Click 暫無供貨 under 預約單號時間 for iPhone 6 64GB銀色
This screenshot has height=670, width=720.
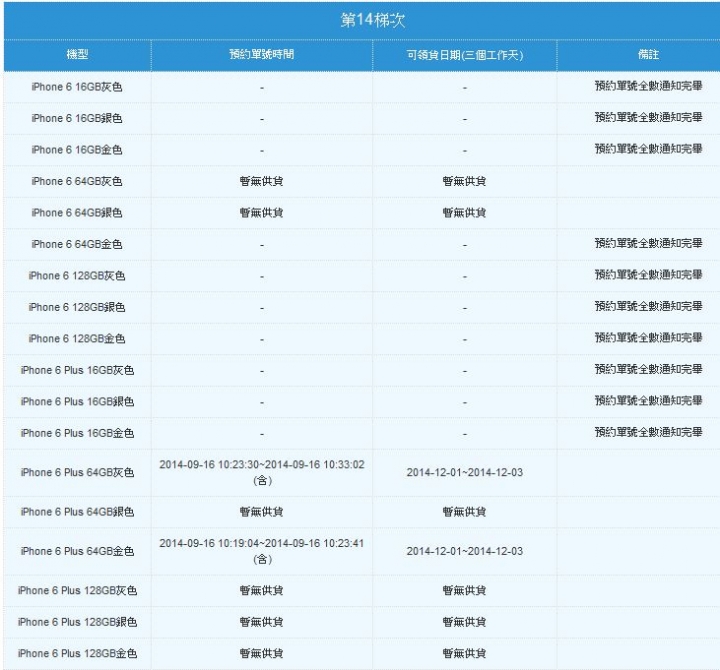(262, 213)
